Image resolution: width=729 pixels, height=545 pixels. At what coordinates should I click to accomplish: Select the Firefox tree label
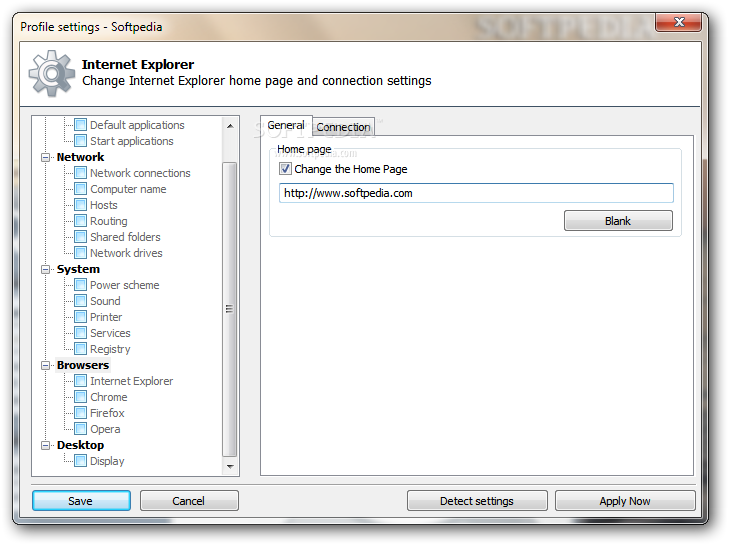click(x=107, y=413)
